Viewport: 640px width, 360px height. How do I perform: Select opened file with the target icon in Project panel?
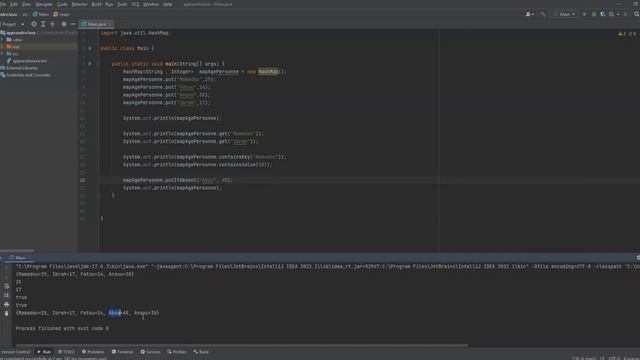click(34, 24)
